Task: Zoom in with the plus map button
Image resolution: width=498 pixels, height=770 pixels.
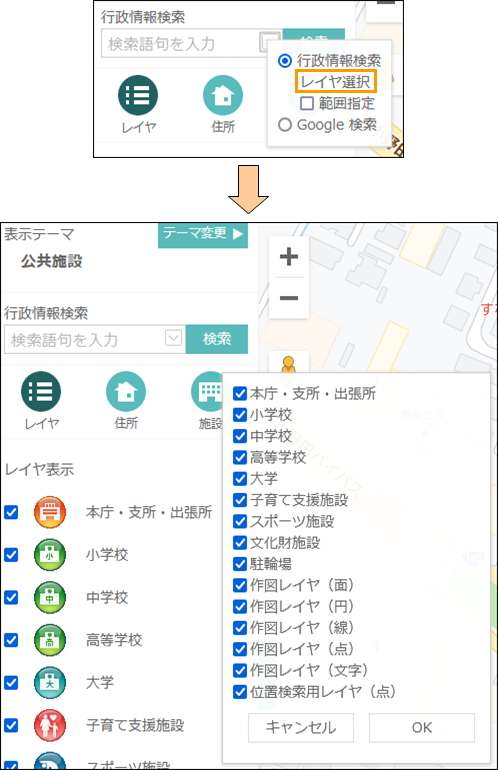Action: (x=289, y=257)
